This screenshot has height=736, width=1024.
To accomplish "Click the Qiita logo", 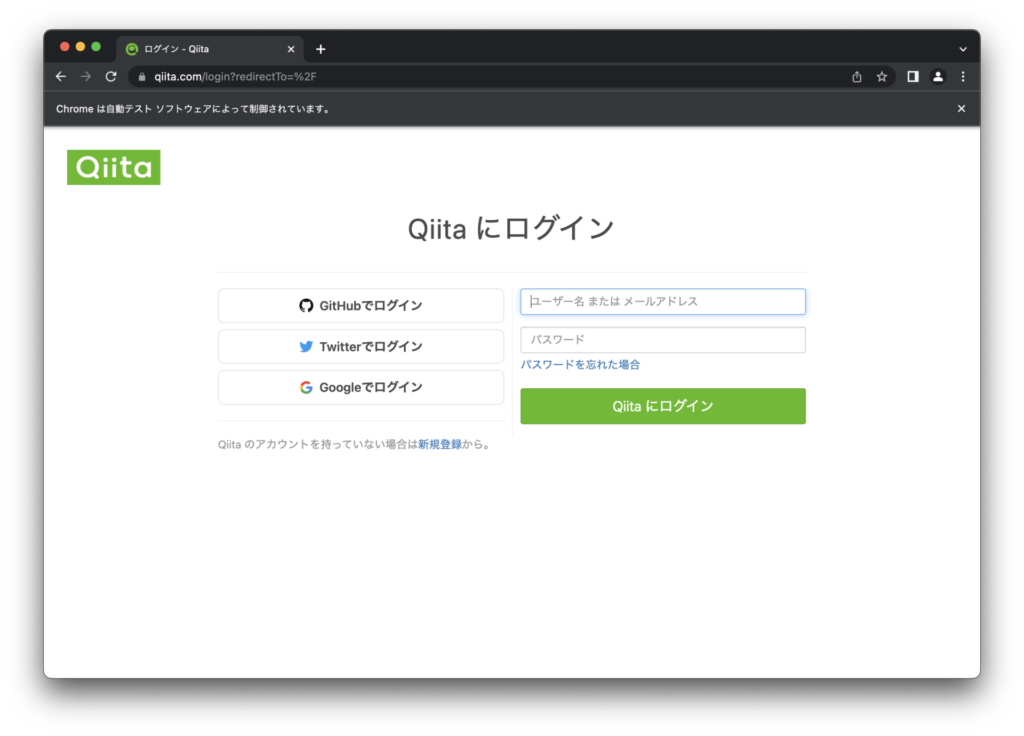I will (114, 167).
